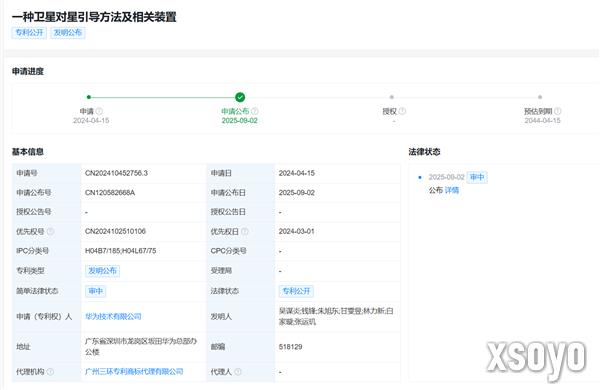
Task: Open 详情 link in 法律状态 panel
Action: click(x=452, y=190)
